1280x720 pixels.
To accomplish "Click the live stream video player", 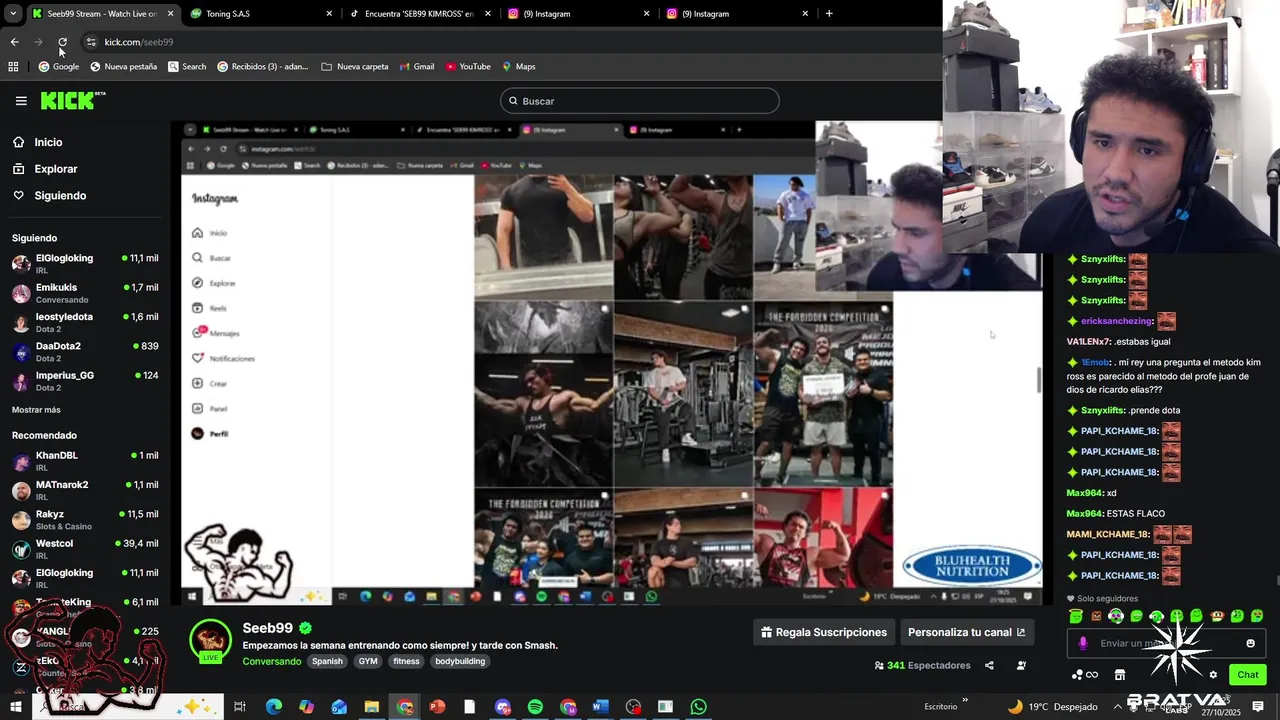I will [611, 363].
